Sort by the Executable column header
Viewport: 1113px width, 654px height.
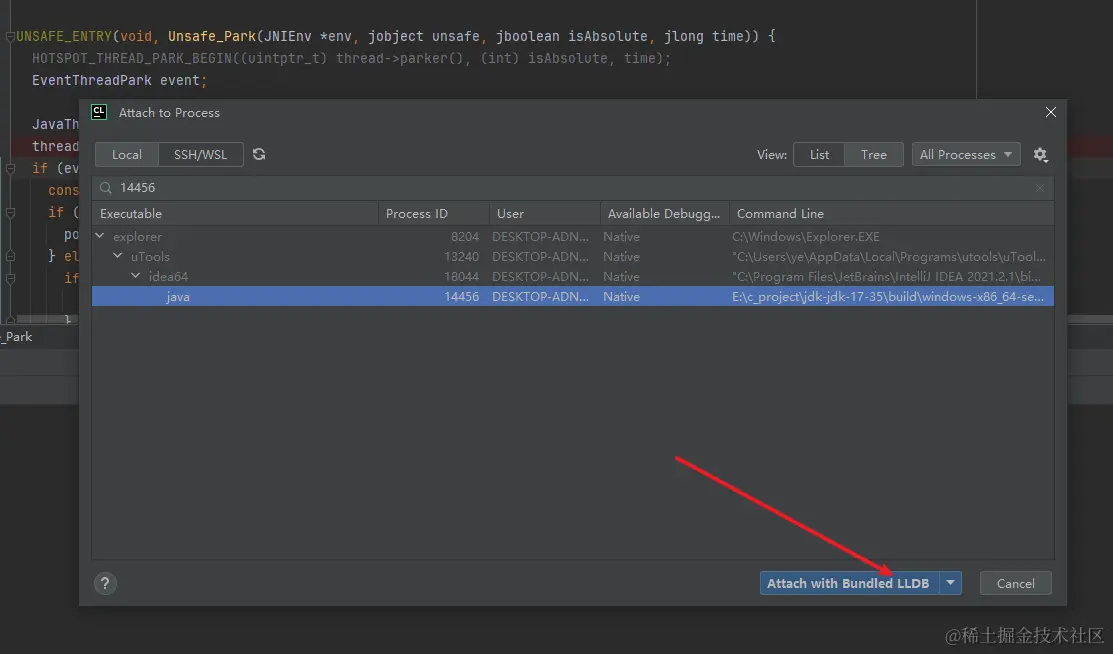235,214
